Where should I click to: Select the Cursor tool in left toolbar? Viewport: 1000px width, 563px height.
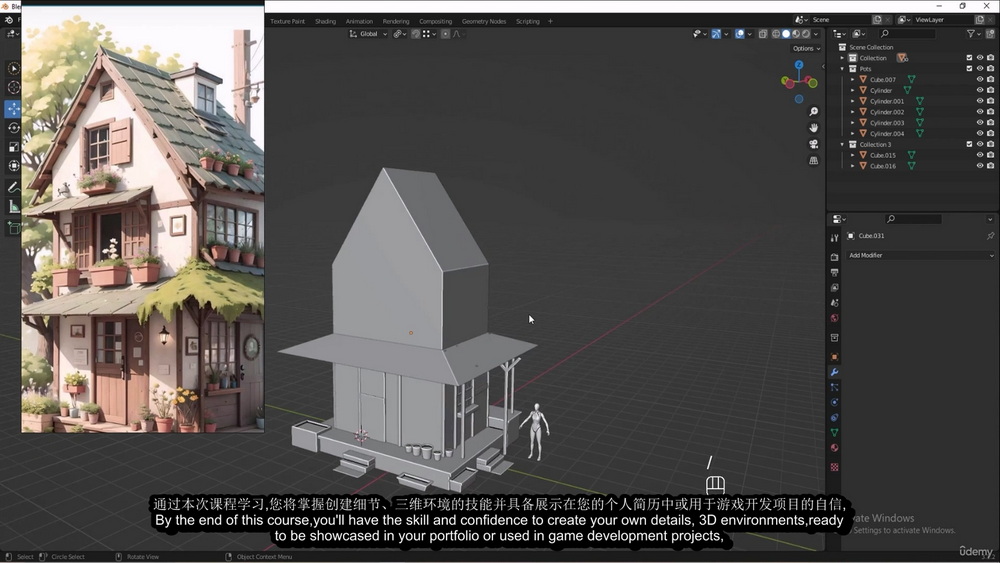13,87
